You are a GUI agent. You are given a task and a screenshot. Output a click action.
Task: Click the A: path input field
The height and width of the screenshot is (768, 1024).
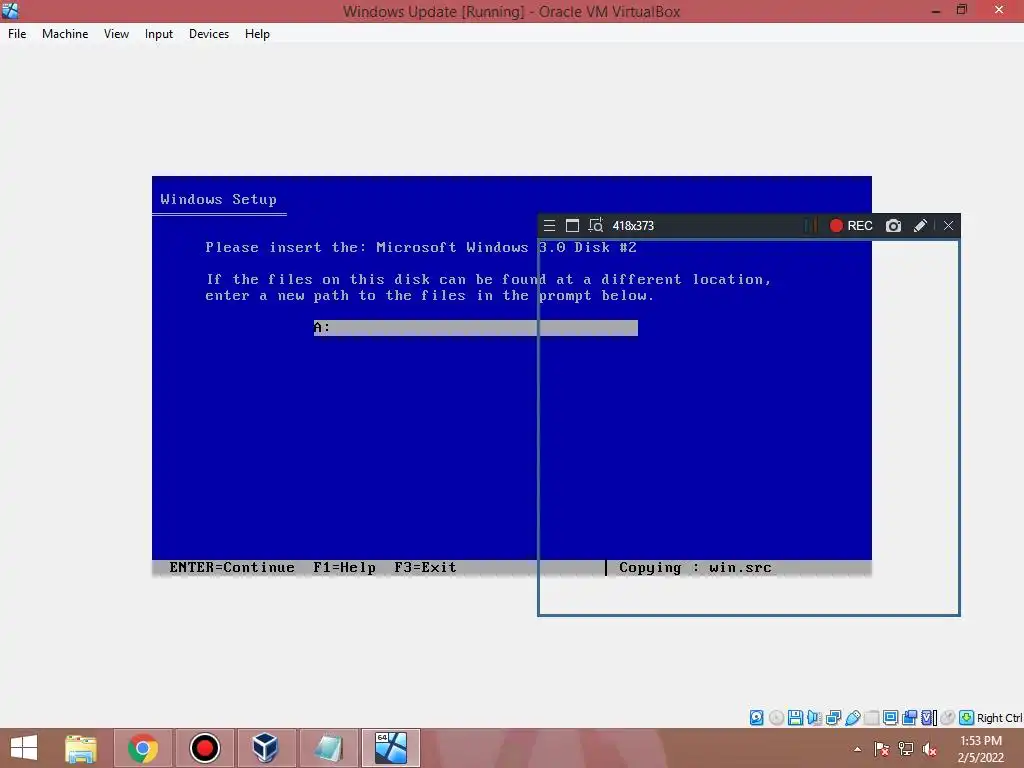(475, 327)
